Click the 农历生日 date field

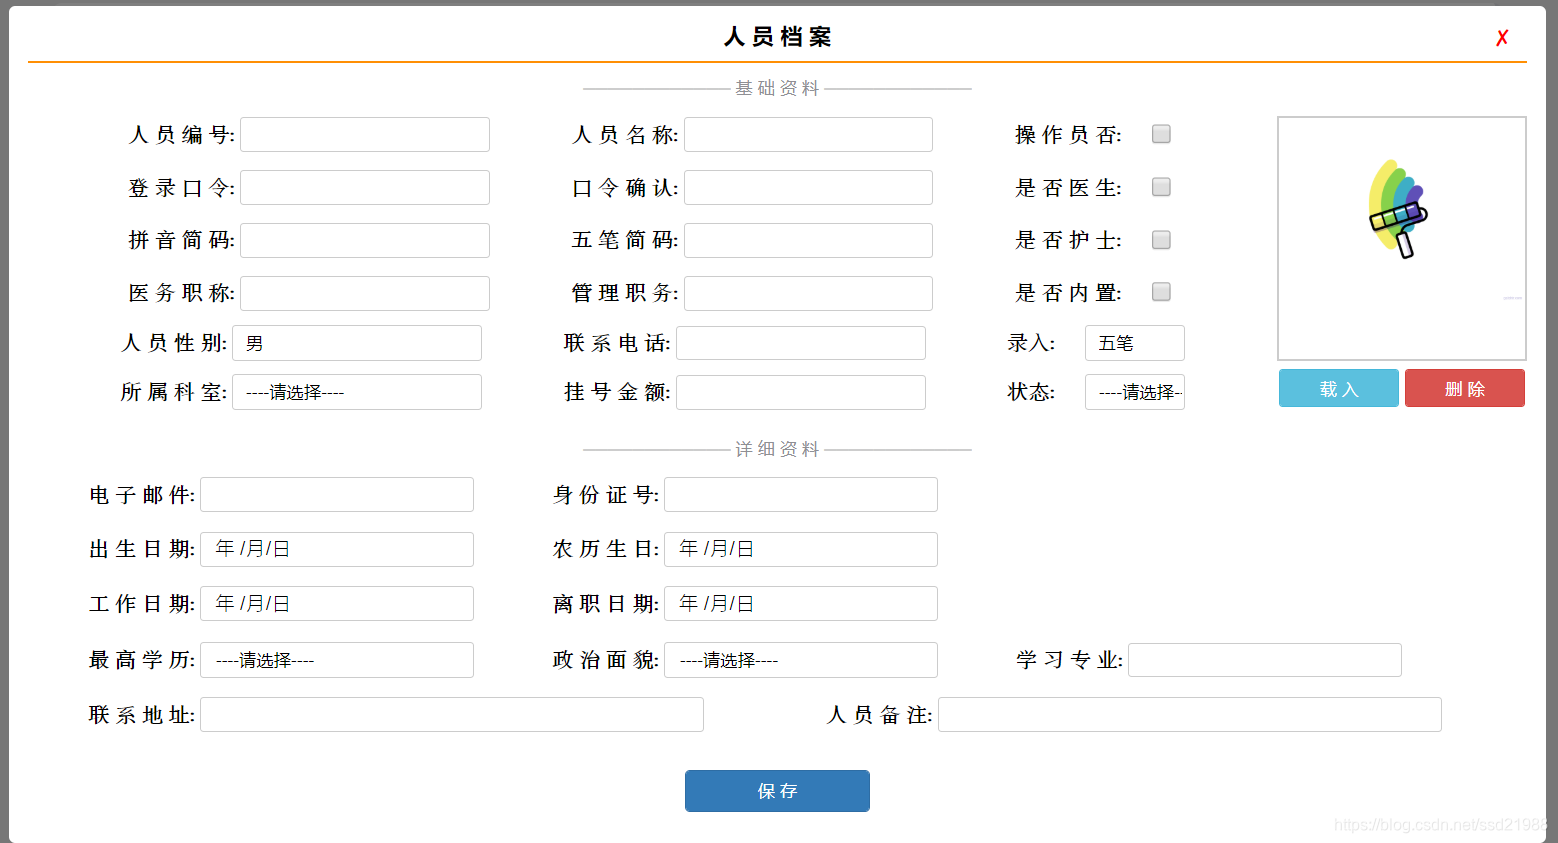coord(801,549)
